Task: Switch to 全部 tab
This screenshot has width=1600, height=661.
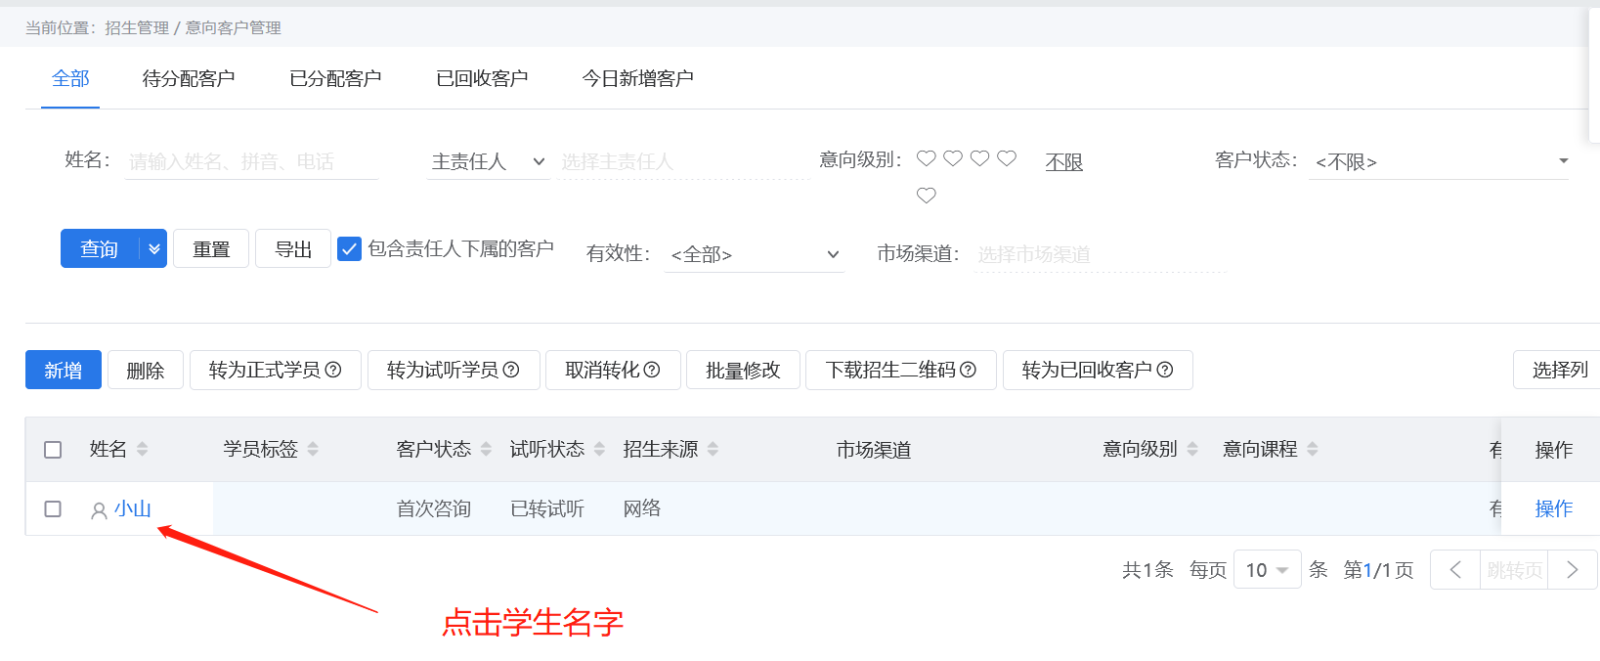Action: 71,78
